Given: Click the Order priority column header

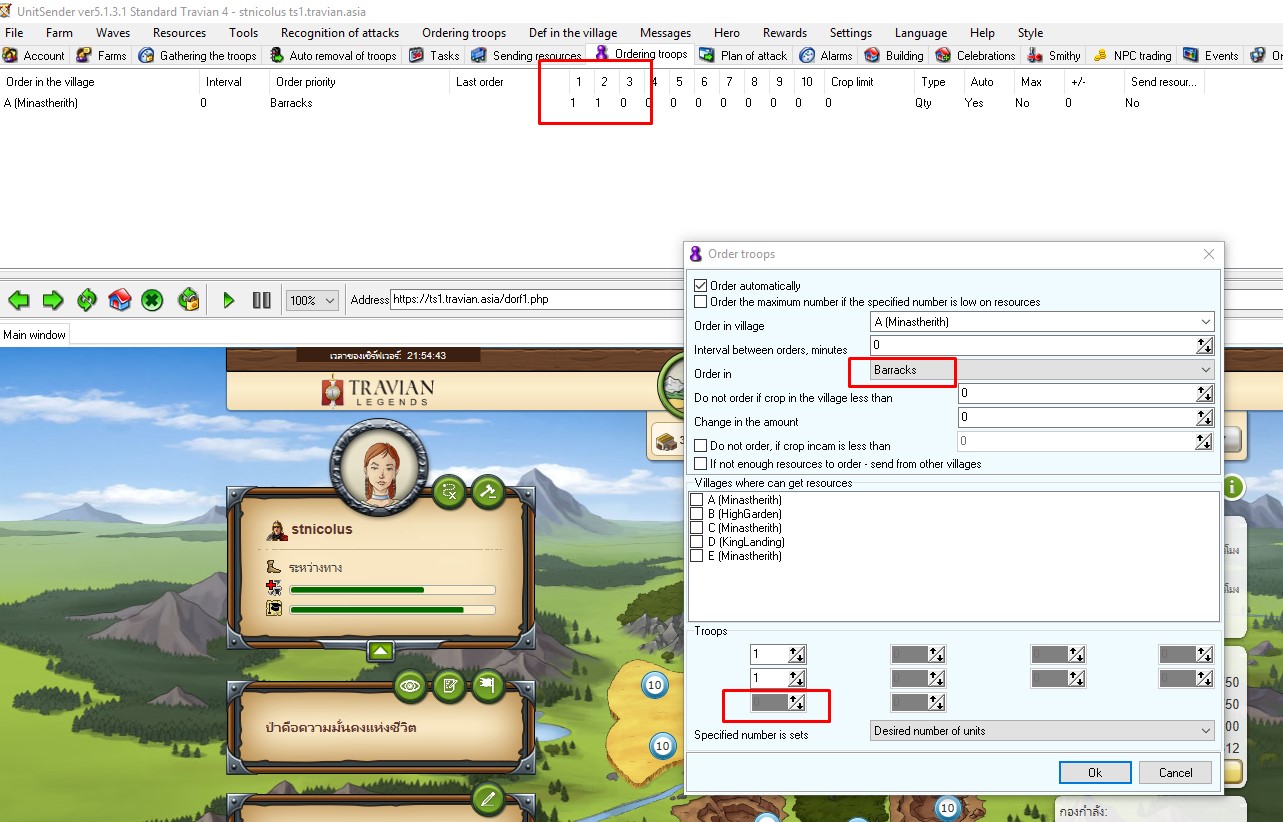Looking at the screenshot, I should (360, 82).
